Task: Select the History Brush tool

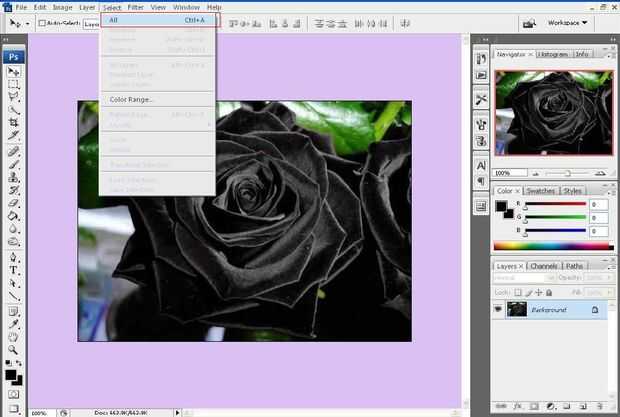Action: [x=13, y=190]
